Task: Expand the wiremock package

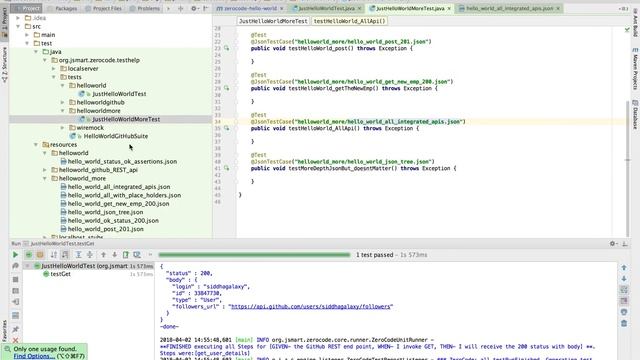Action: [x=62, y=128]
